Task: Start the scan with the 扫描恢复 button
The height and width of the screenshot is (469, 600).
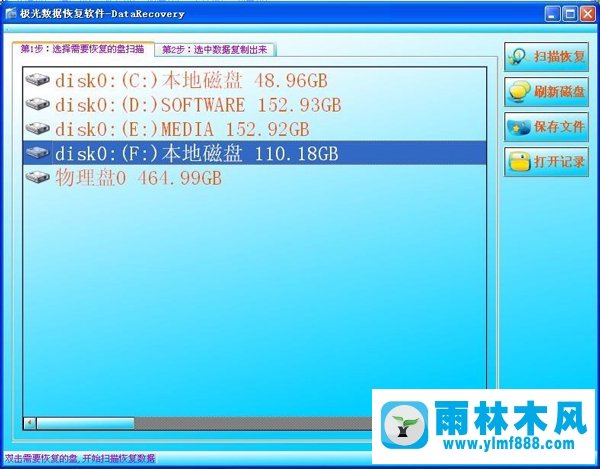Action: click(546, 57)
